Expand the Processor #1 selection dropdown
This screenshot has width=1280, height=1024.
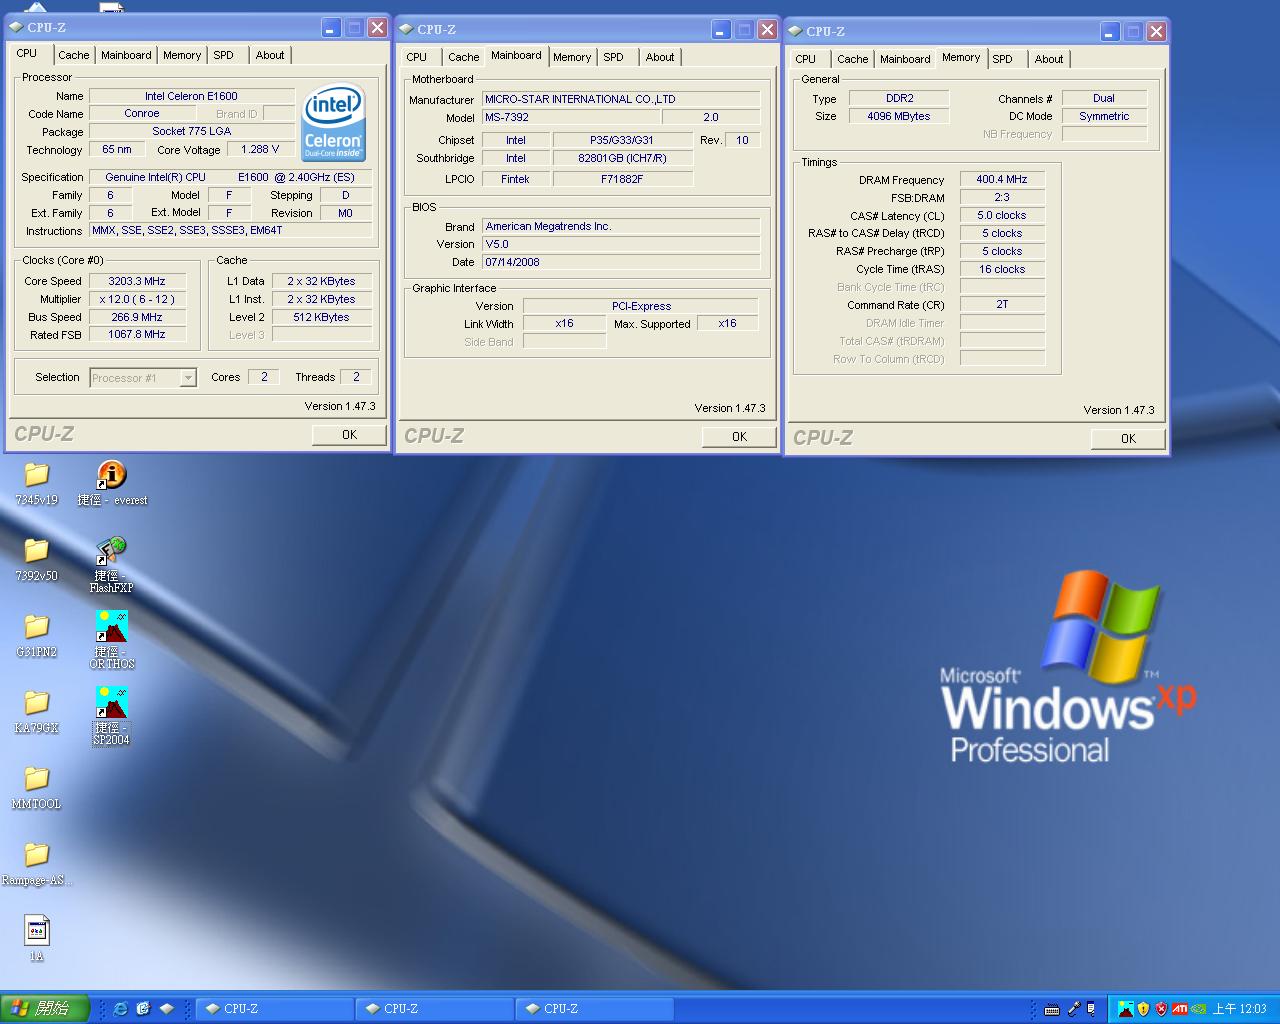click(x=187, y=378)
